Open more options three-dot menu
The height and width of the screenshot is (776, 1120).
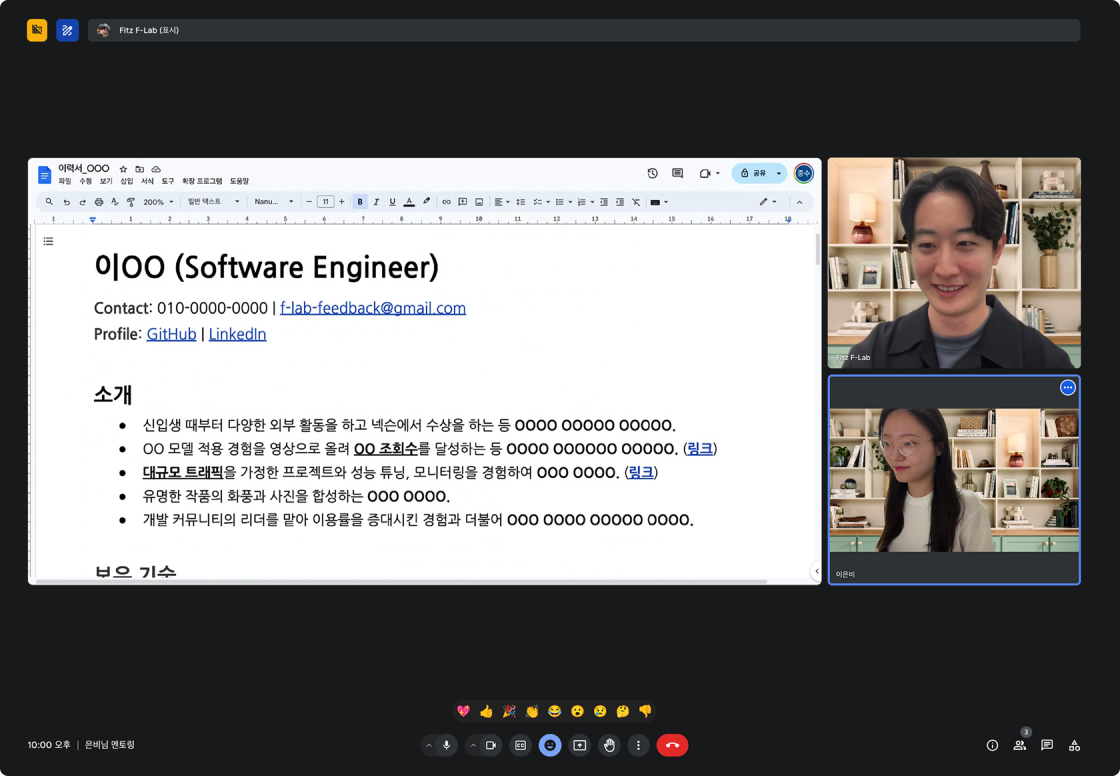tap(638, 745)
